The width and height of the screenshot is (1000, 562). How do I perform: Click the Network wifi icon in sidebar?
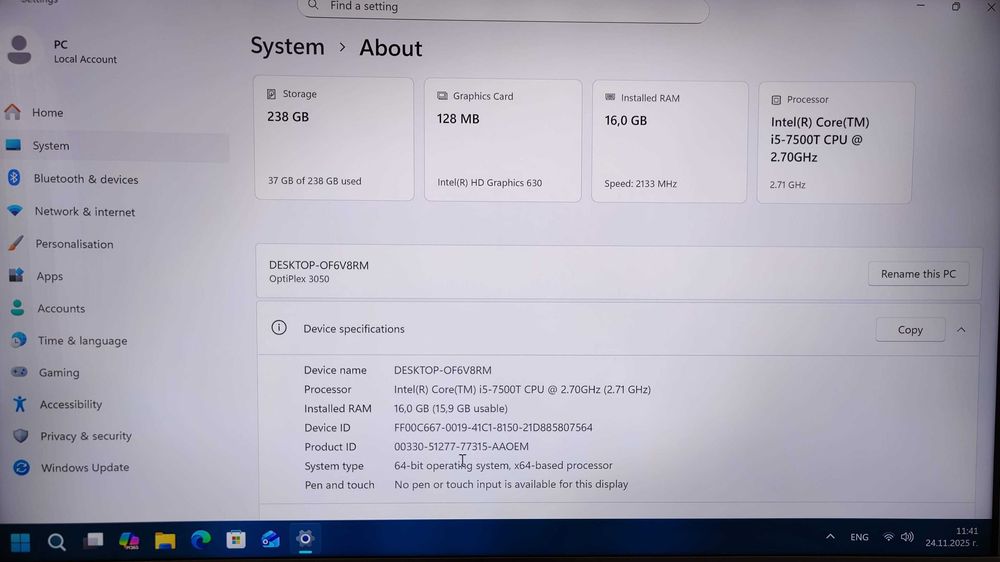(15, 211)
